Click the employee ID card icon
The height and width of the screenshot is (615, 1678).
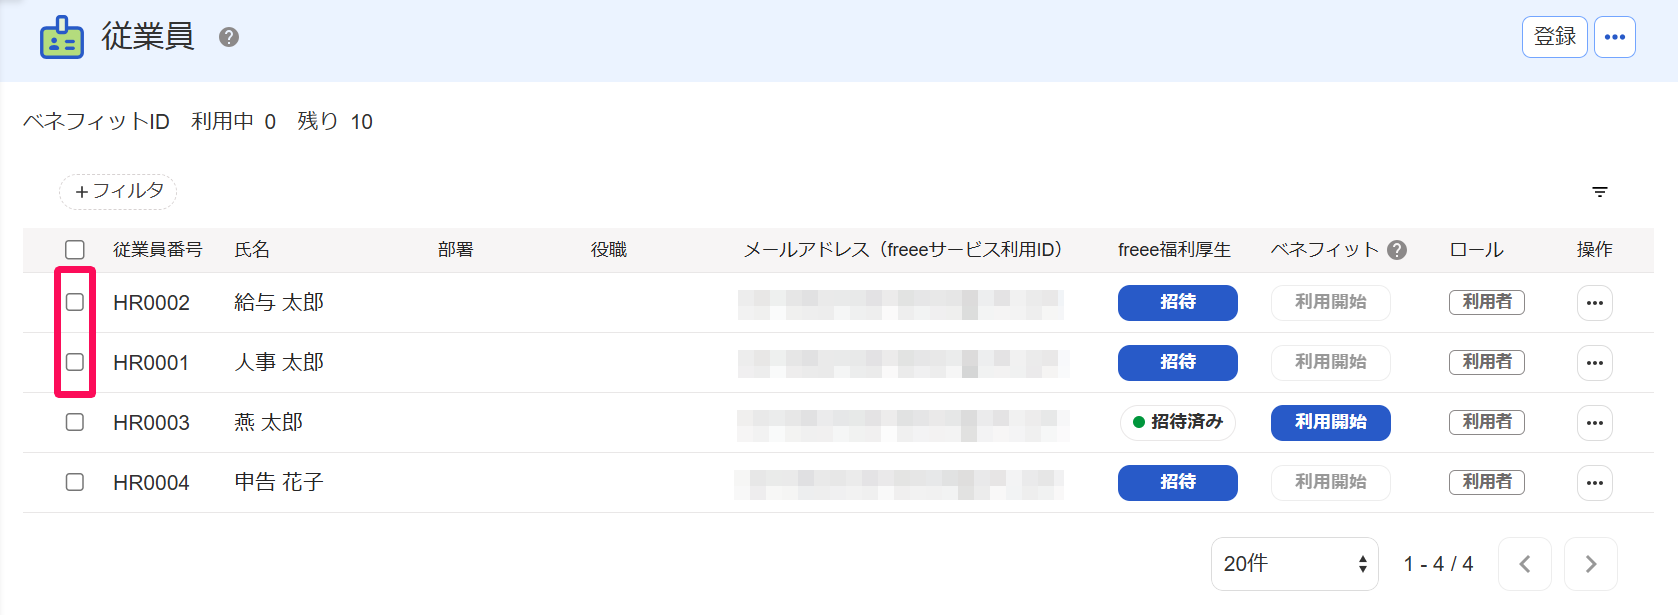click(62, 37)
